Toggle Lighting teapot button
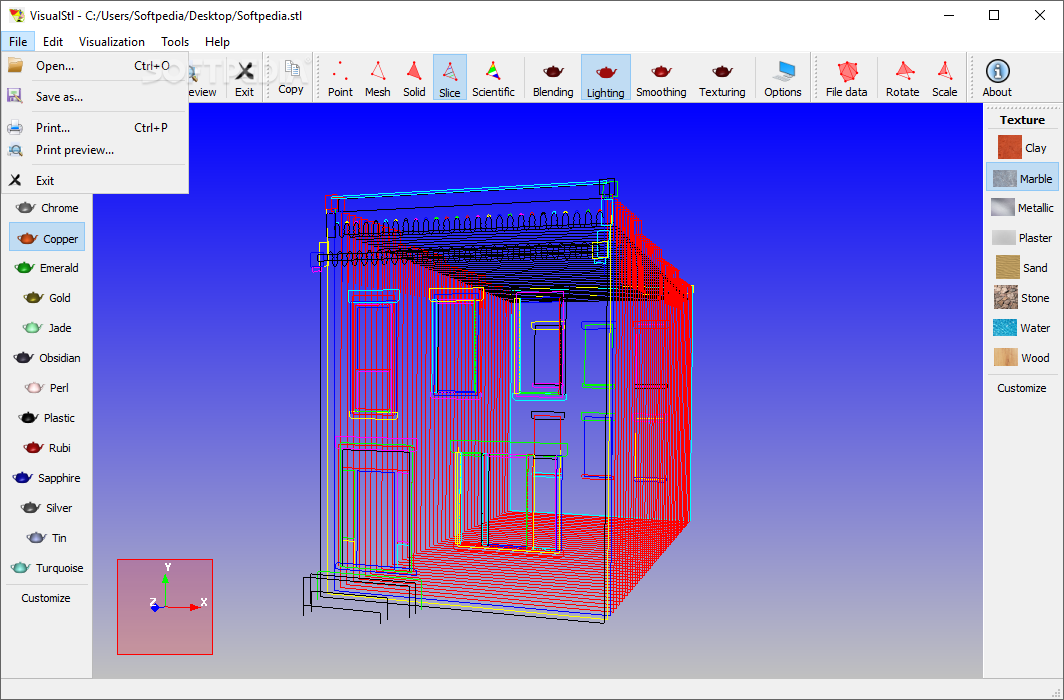Viewport: 1064px width, 700px height. (x=605, y=78)
